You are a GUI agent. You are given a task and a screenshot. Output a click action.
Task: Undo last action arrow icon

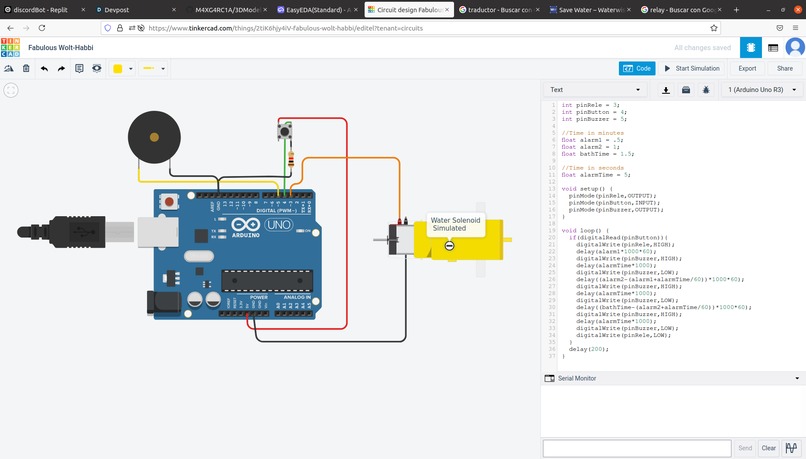click(x=44, y=68)
